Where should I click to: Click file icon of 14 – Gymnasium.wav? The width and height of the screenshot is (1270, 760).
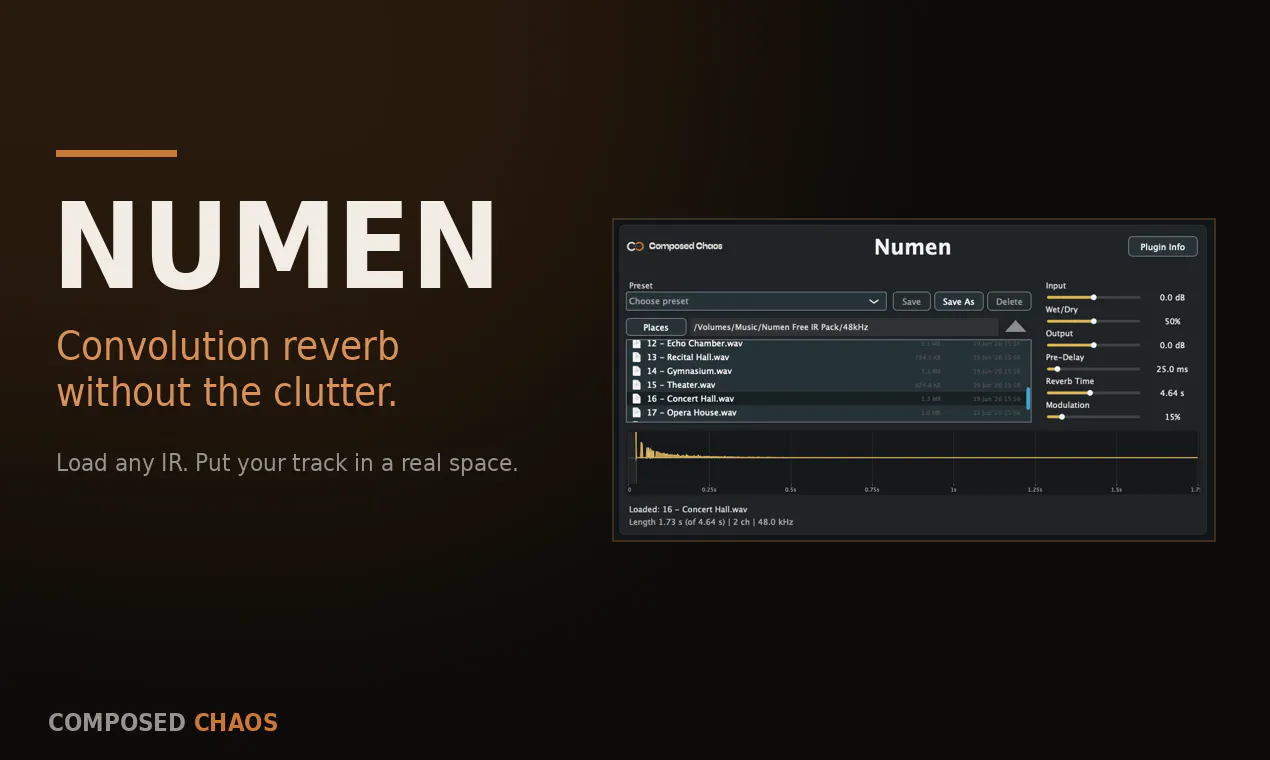636,371
